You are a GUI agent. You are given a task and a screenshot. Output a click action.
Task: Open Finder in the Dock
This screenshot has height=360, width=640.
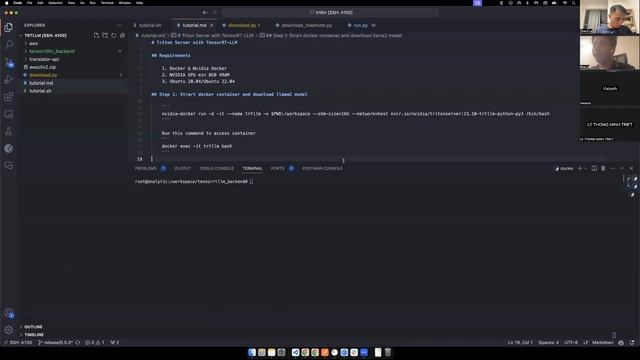coord(252,352)
